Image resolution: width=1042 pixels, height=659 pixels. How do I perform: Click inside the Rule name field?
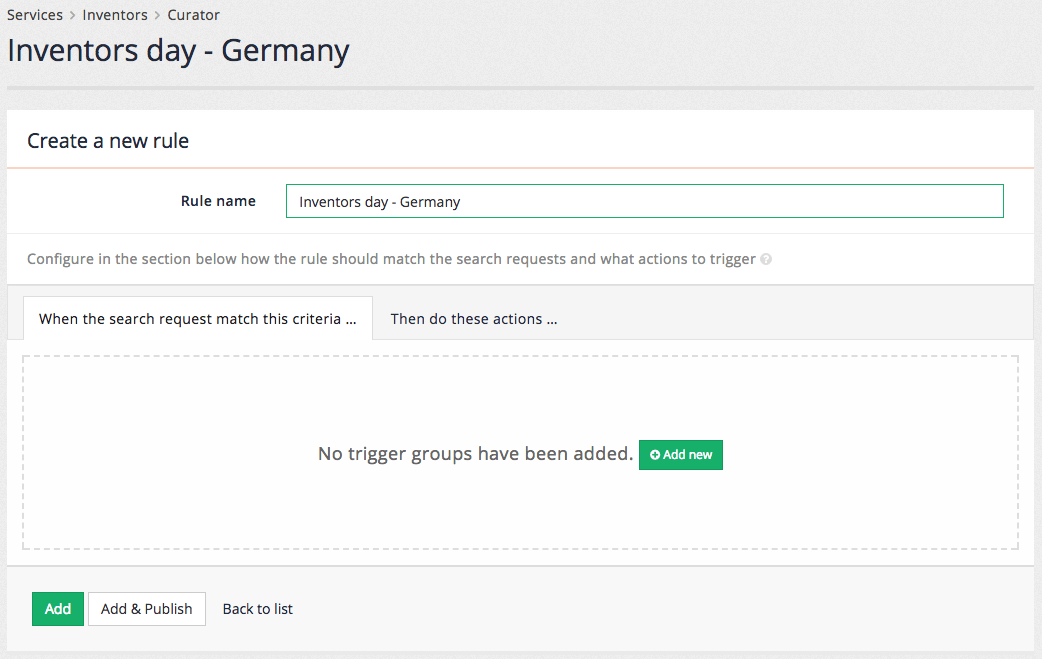point(644,200)
